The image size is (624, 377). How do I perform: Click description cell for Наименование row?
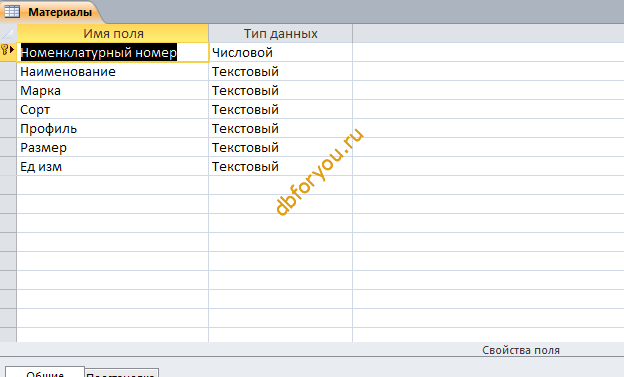click(x=488, y=72)
